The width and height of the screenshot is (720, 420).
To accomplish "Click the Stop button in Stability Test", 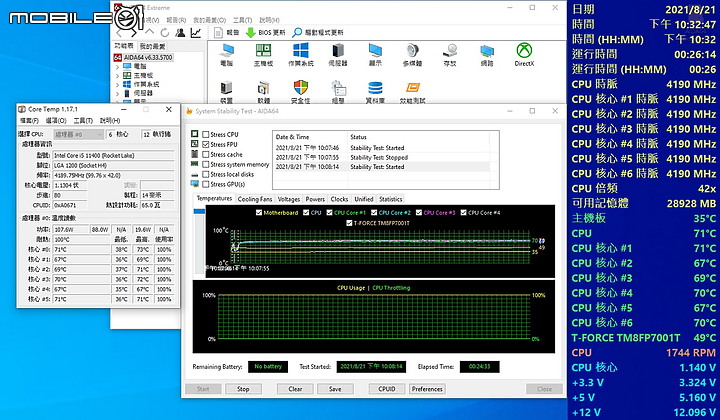I will pyautogui.click(x=243, y=389).
